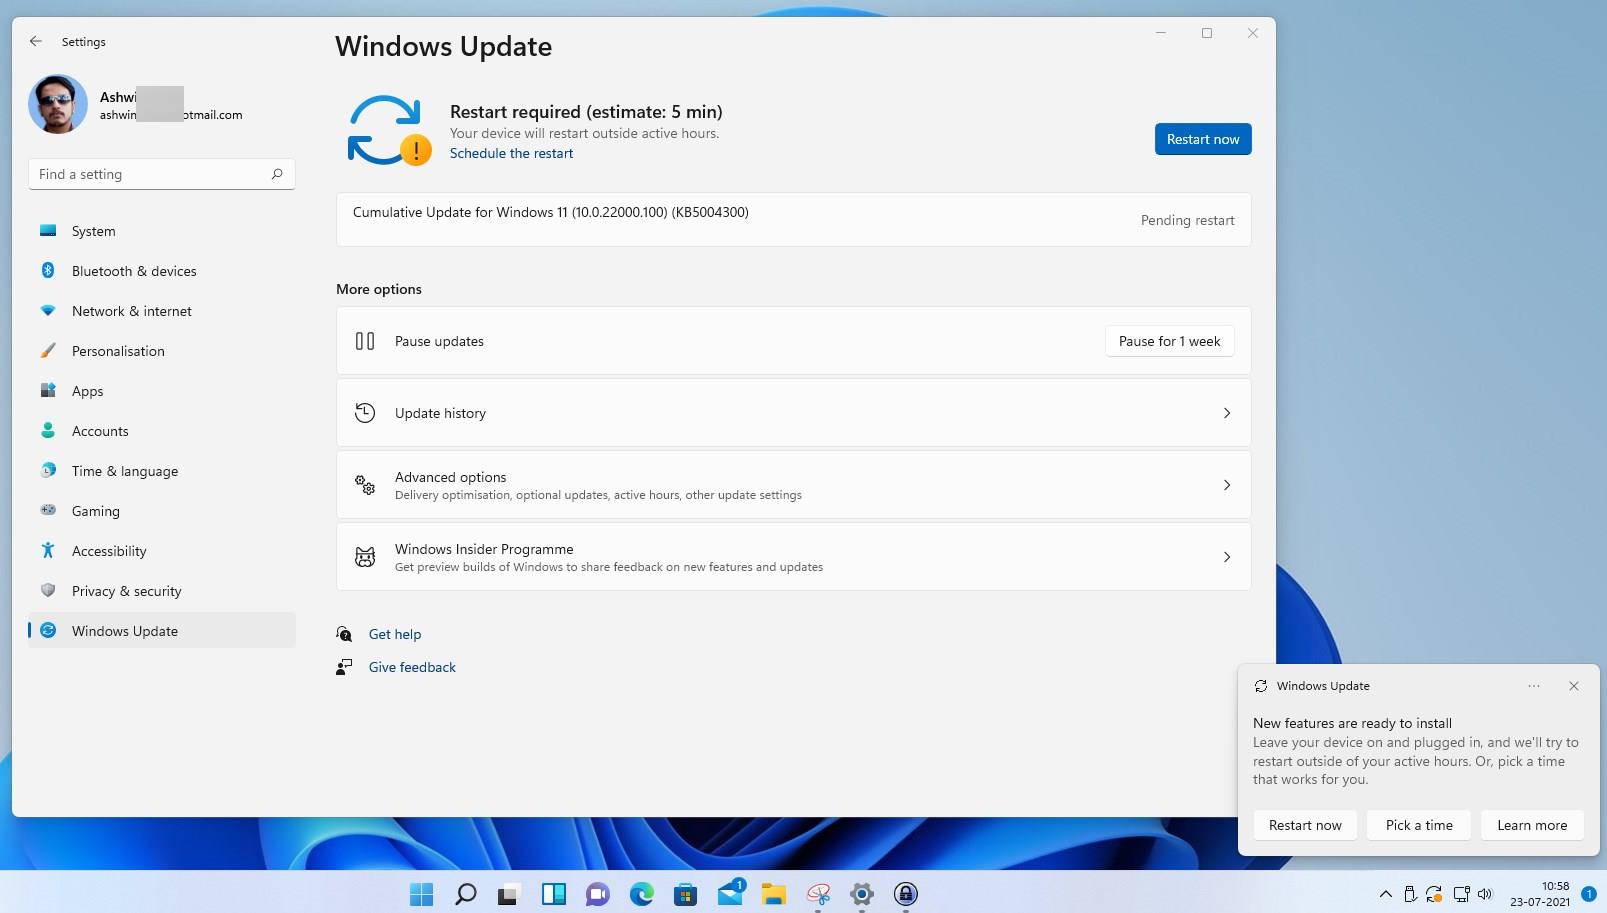The width and height of the screenshot is (1607, 913).
Task: Open System settings
Action: tap(162, 231)
